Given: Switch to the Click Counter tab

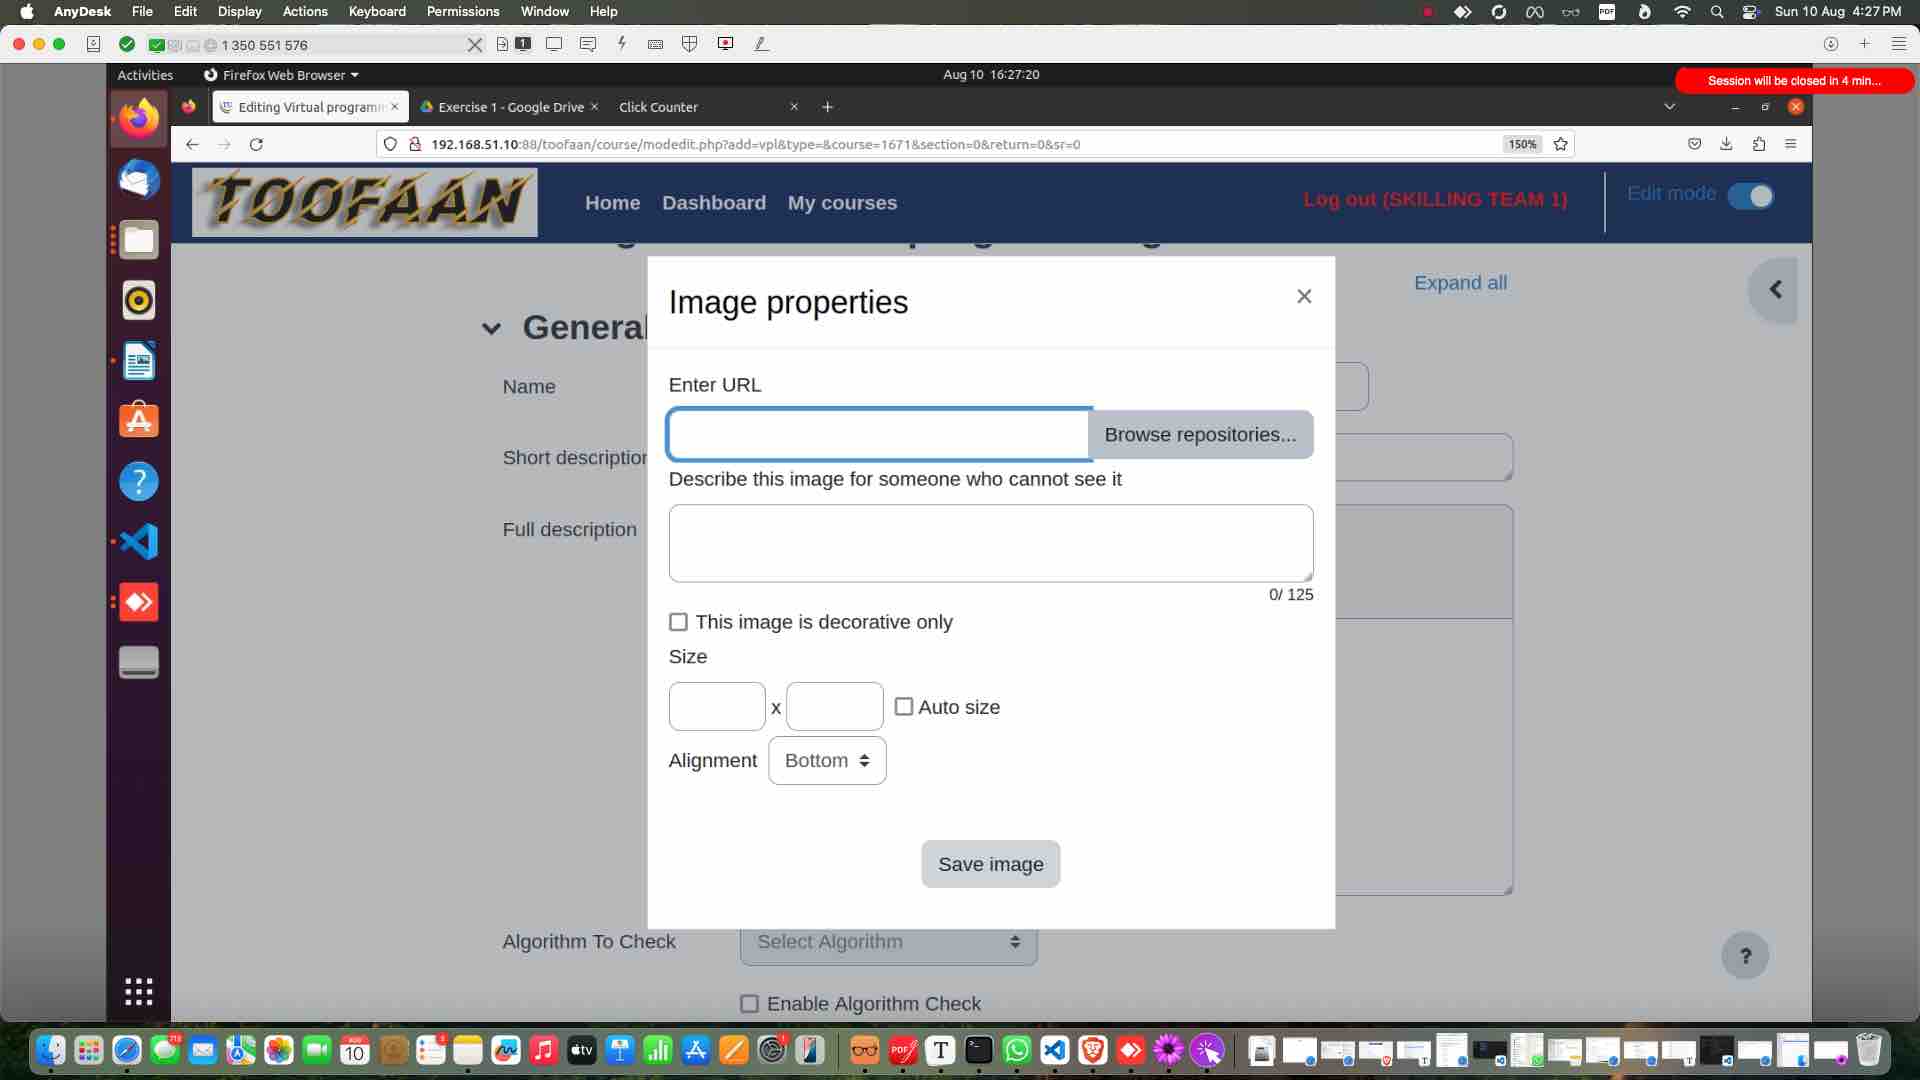Looking at the screenshot, I should [658, 107].
